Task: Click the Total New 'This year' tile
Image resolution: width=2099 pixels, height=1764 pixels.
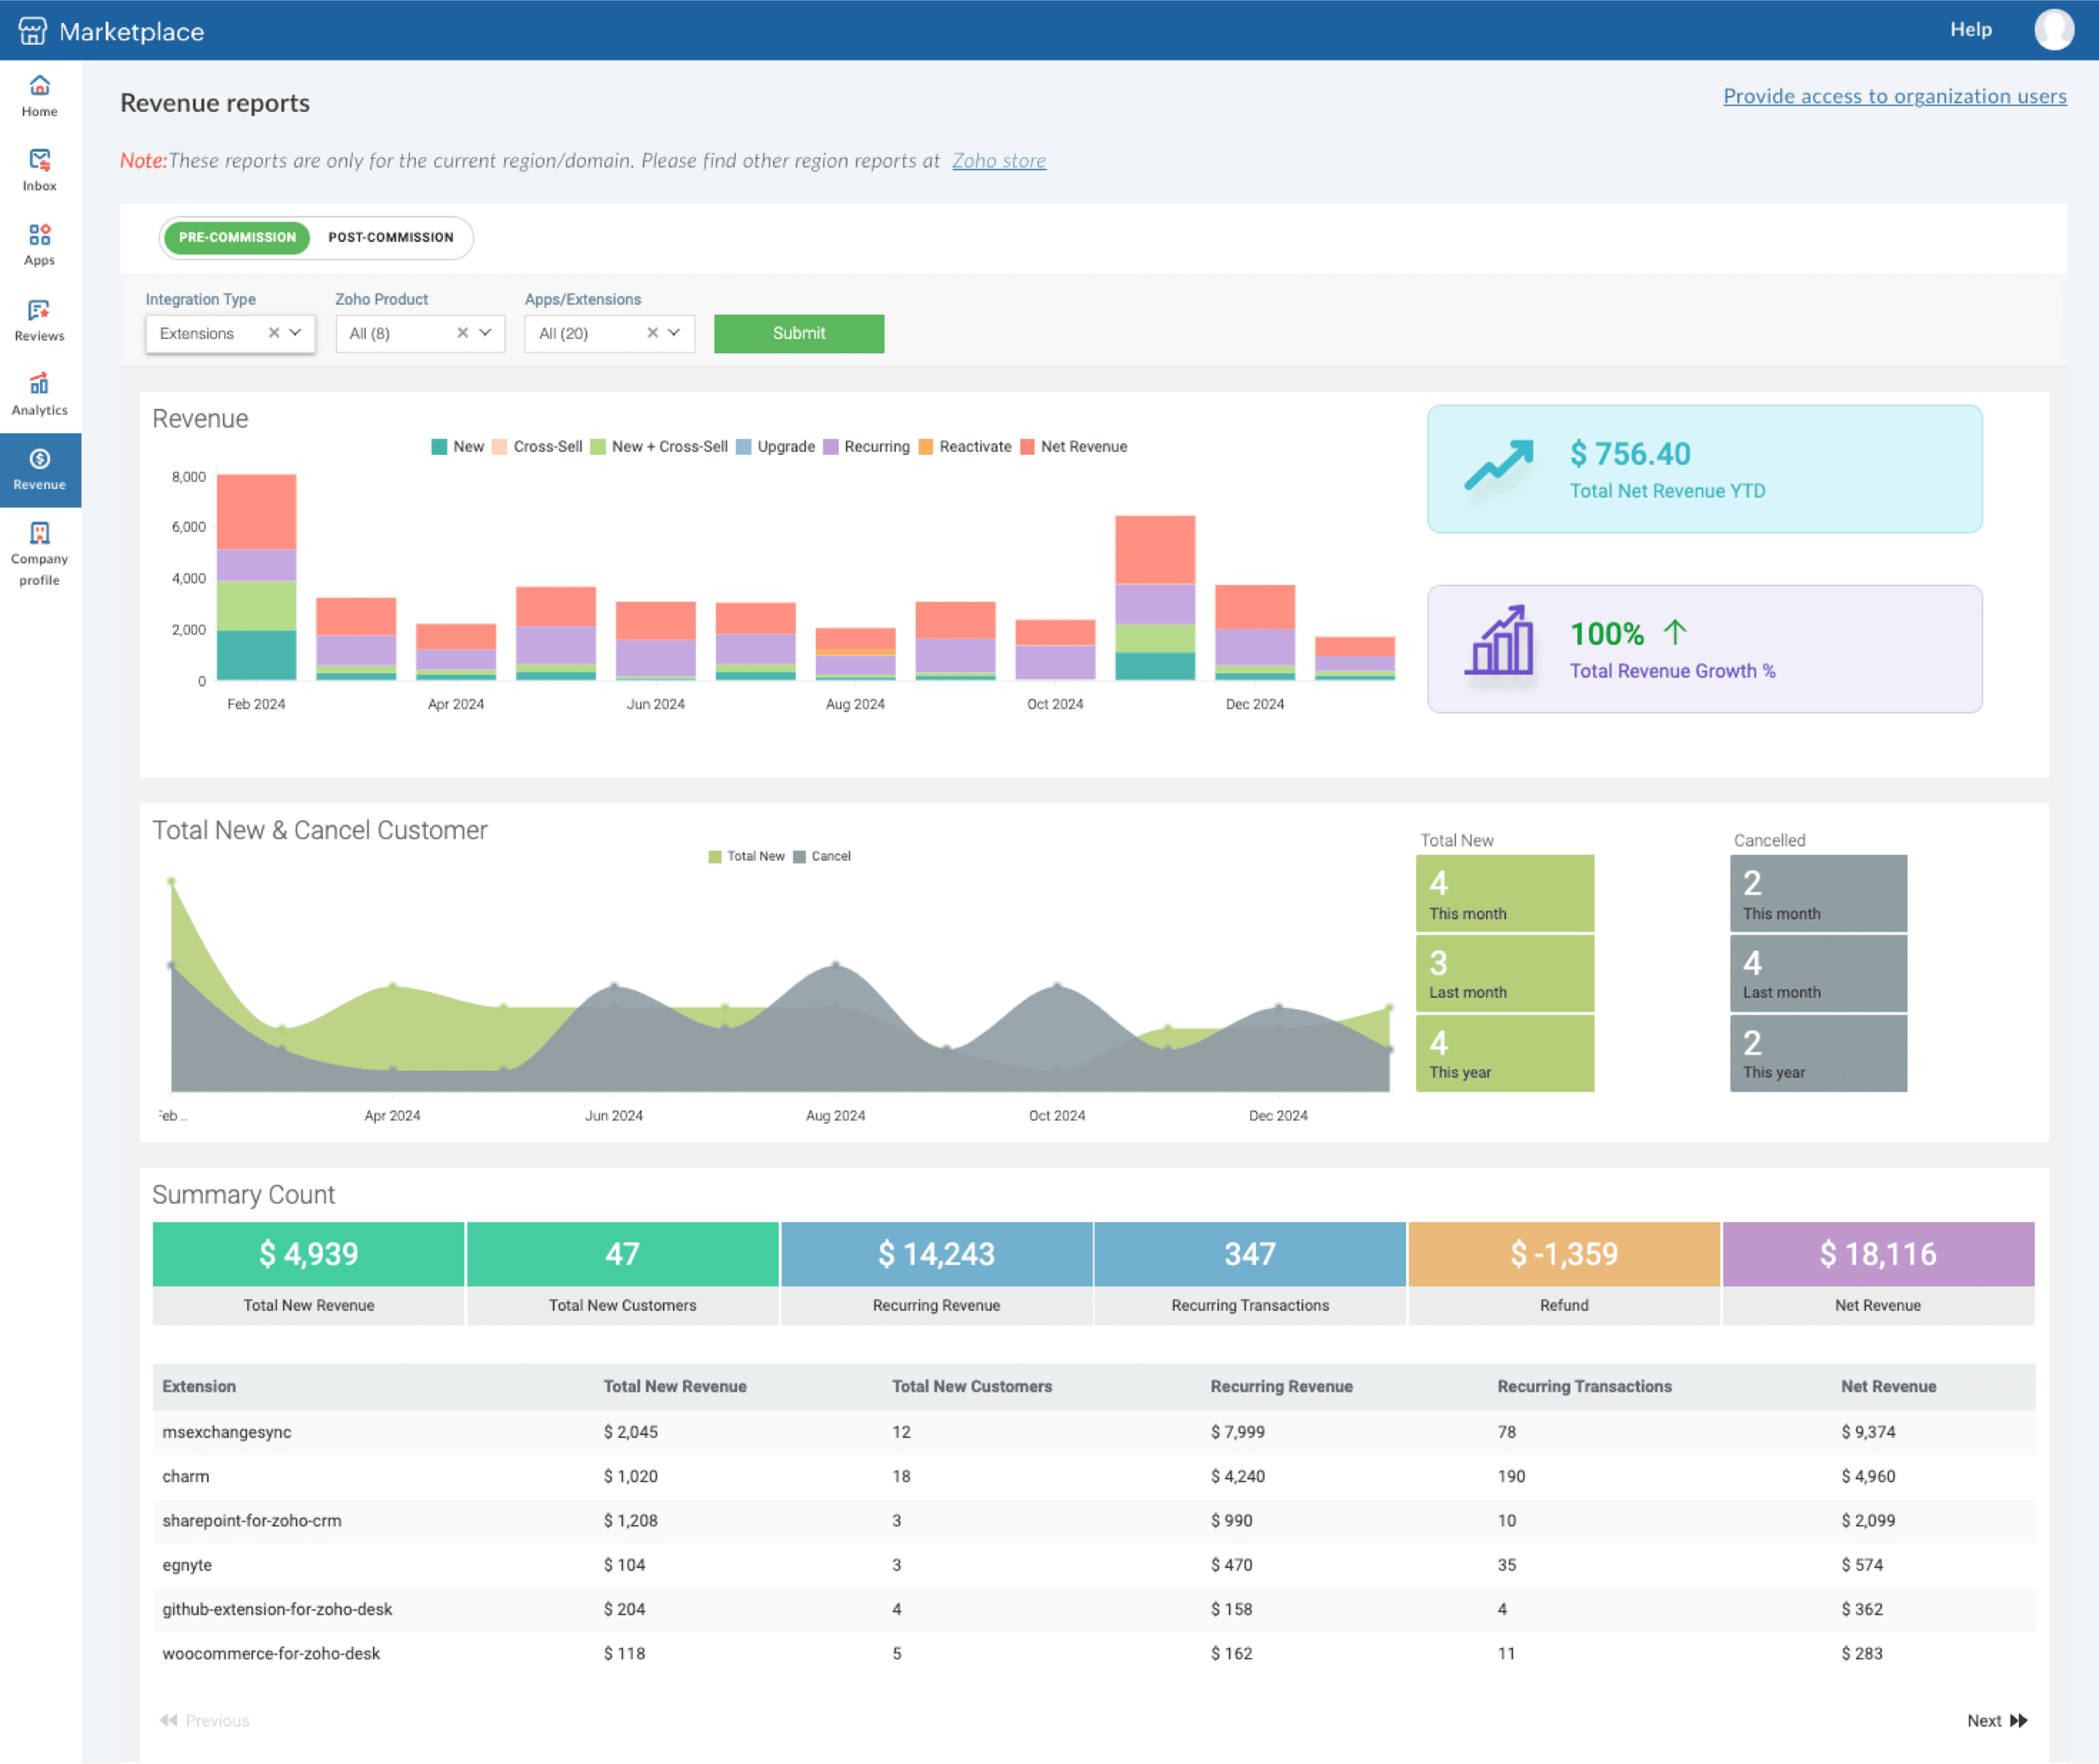Action: coord(1504,1053)
